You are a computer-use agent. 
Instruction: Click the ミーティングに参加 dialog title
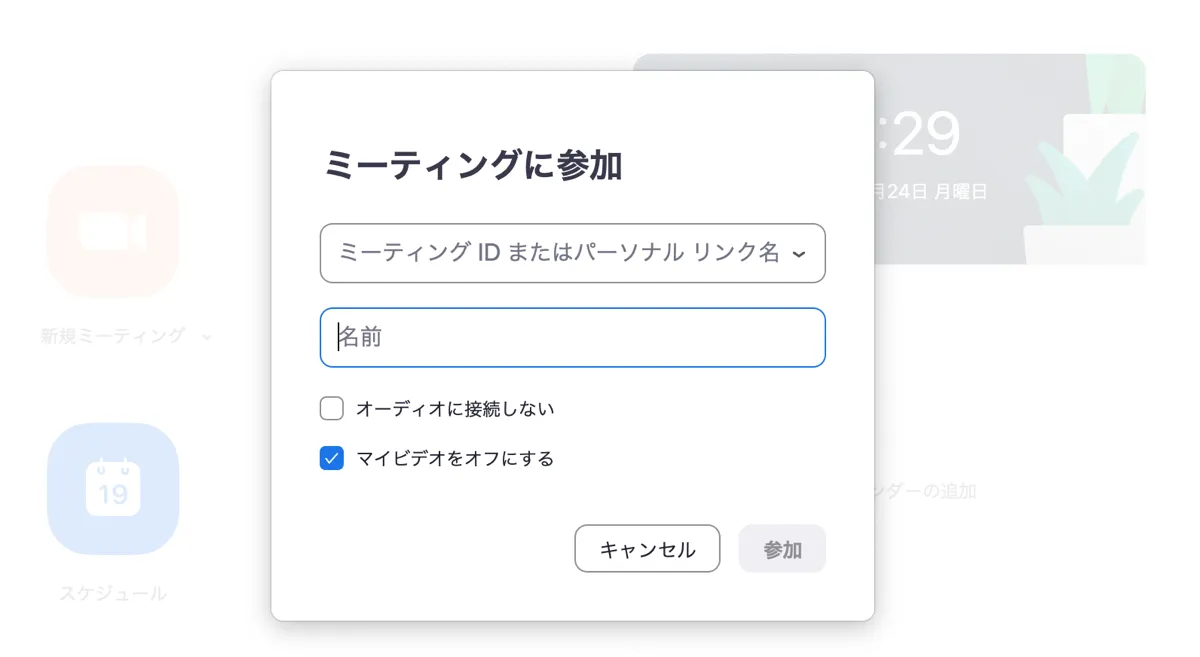click(473, 165)
